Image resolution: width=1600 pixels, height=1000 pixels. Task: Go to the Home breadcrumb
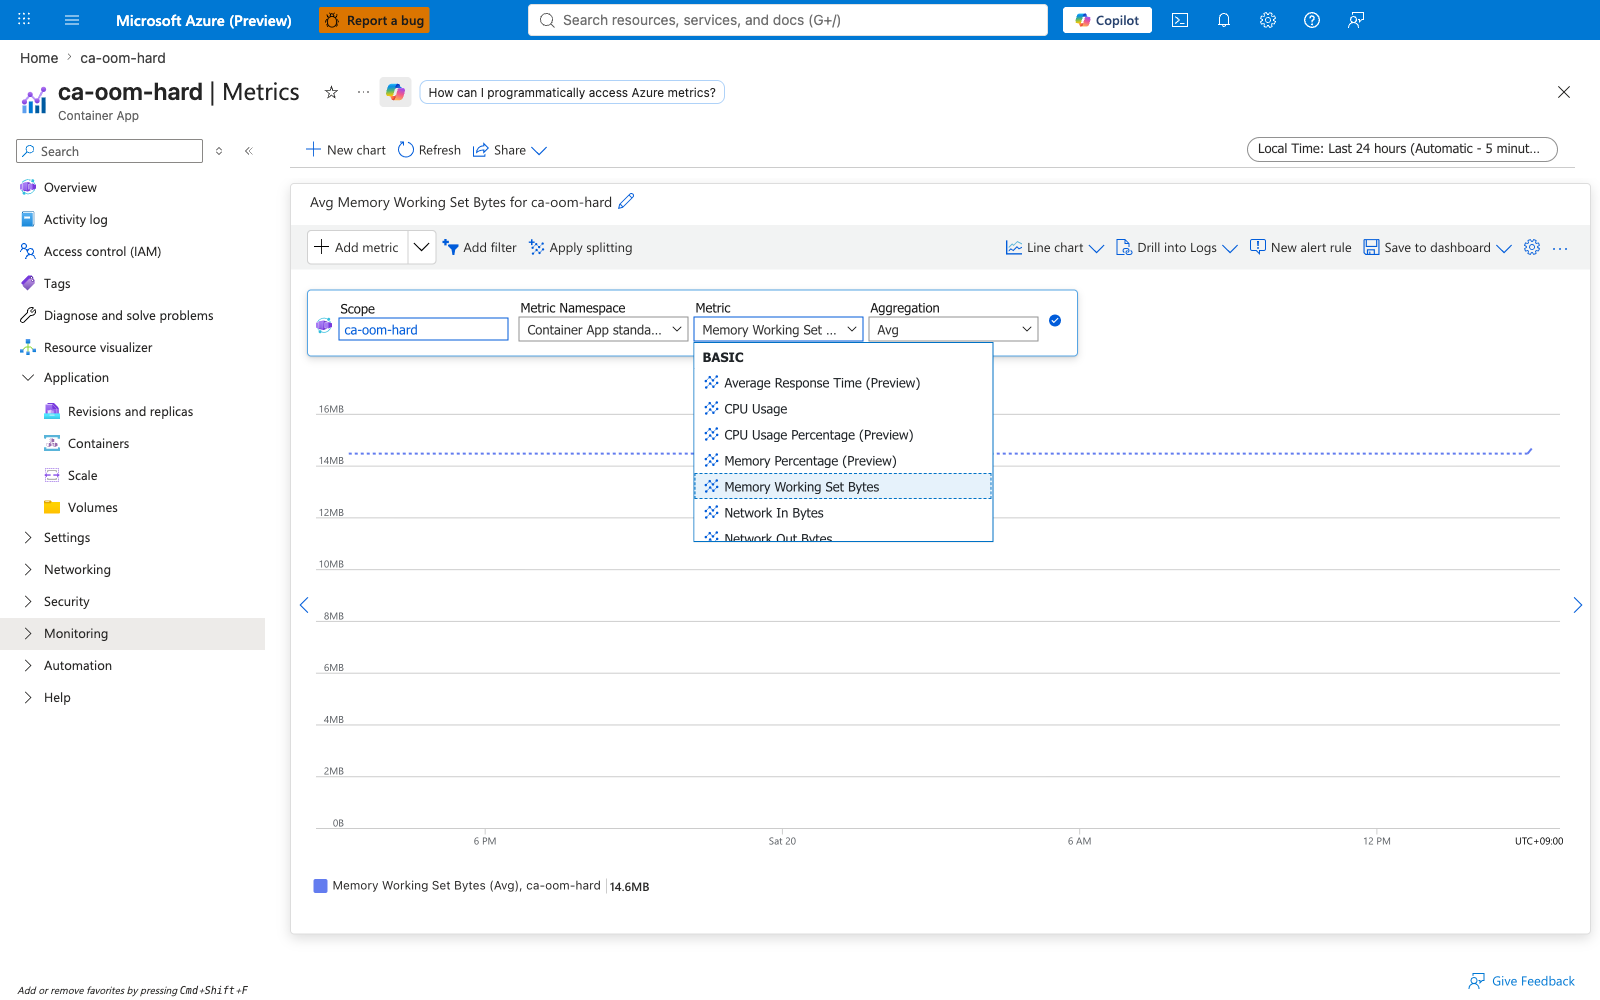pos(39,58)
